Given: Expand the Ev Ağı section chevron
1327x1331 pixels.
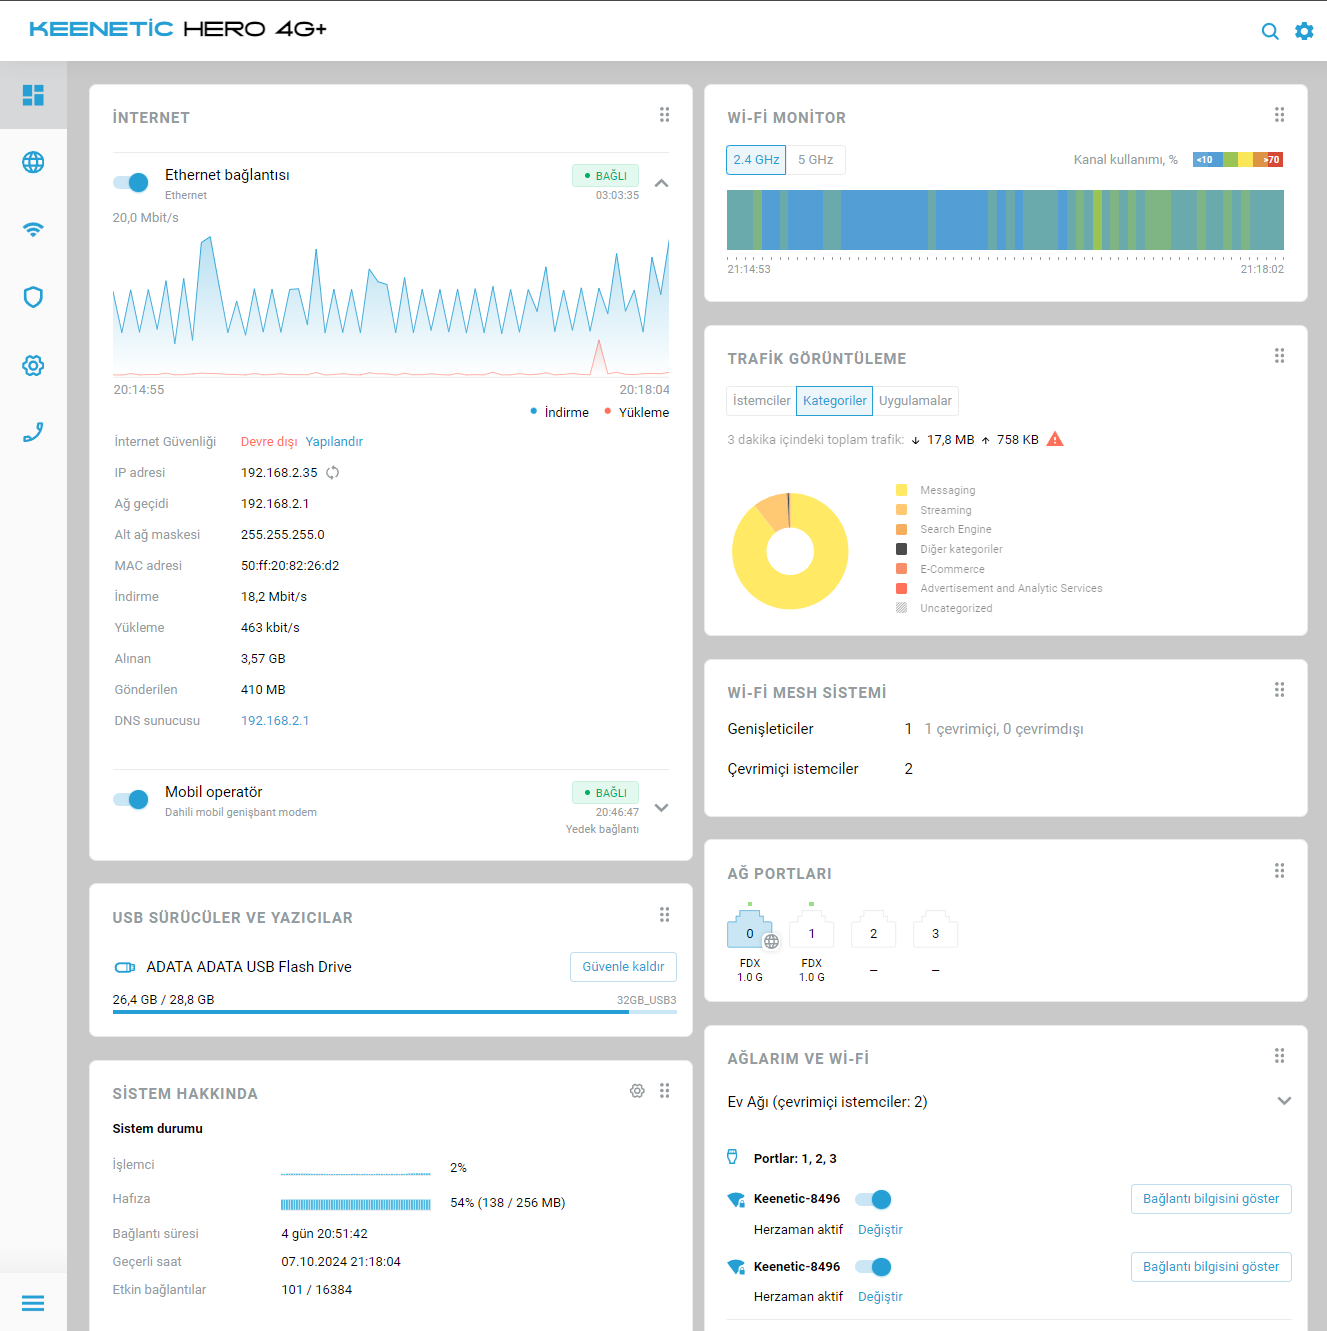Looking at the screenshot, I should pos(1284,1101).
